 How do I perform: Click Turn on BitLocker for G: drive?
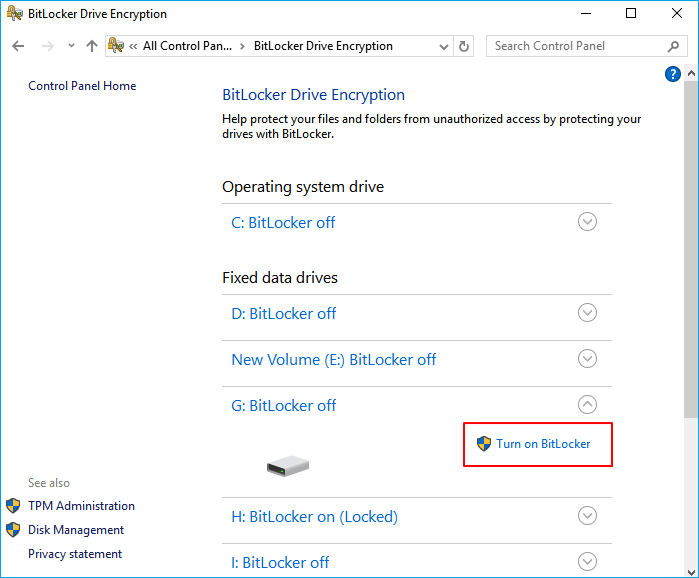(x=542, y=444)
